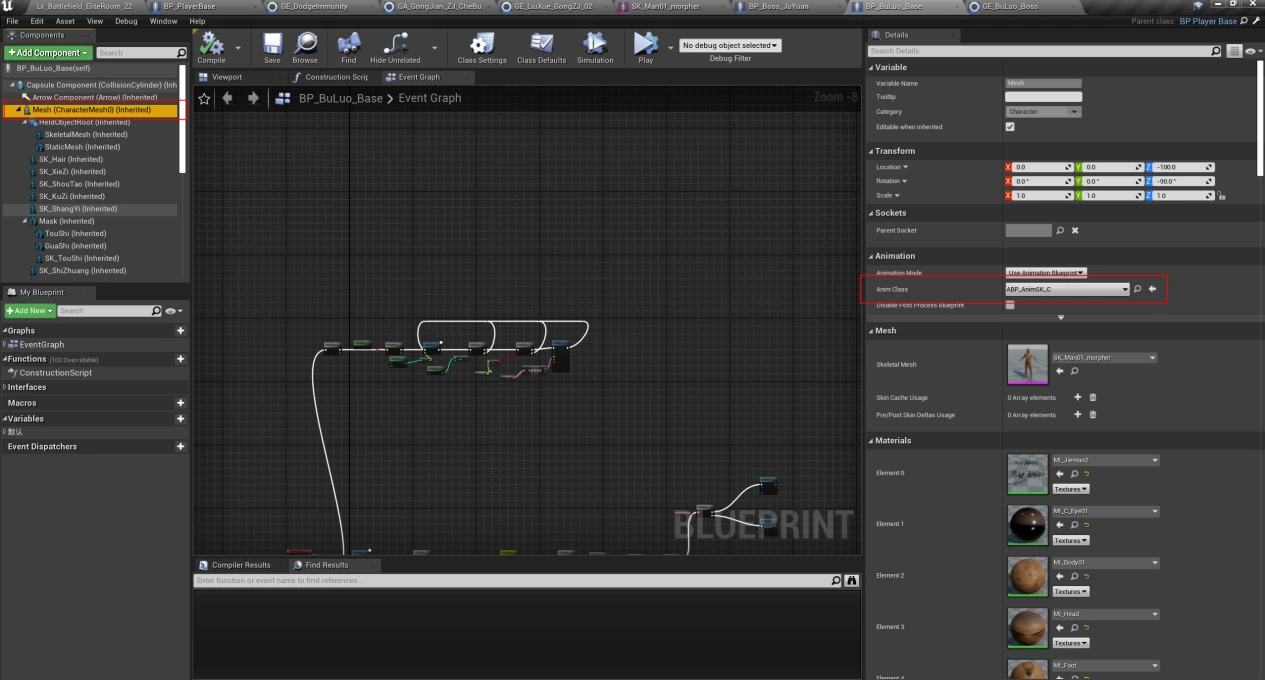The width and height of the screenshot is (1265, 680).
Task: Save the blueprint with Save icon
Action: coord(272,45)
